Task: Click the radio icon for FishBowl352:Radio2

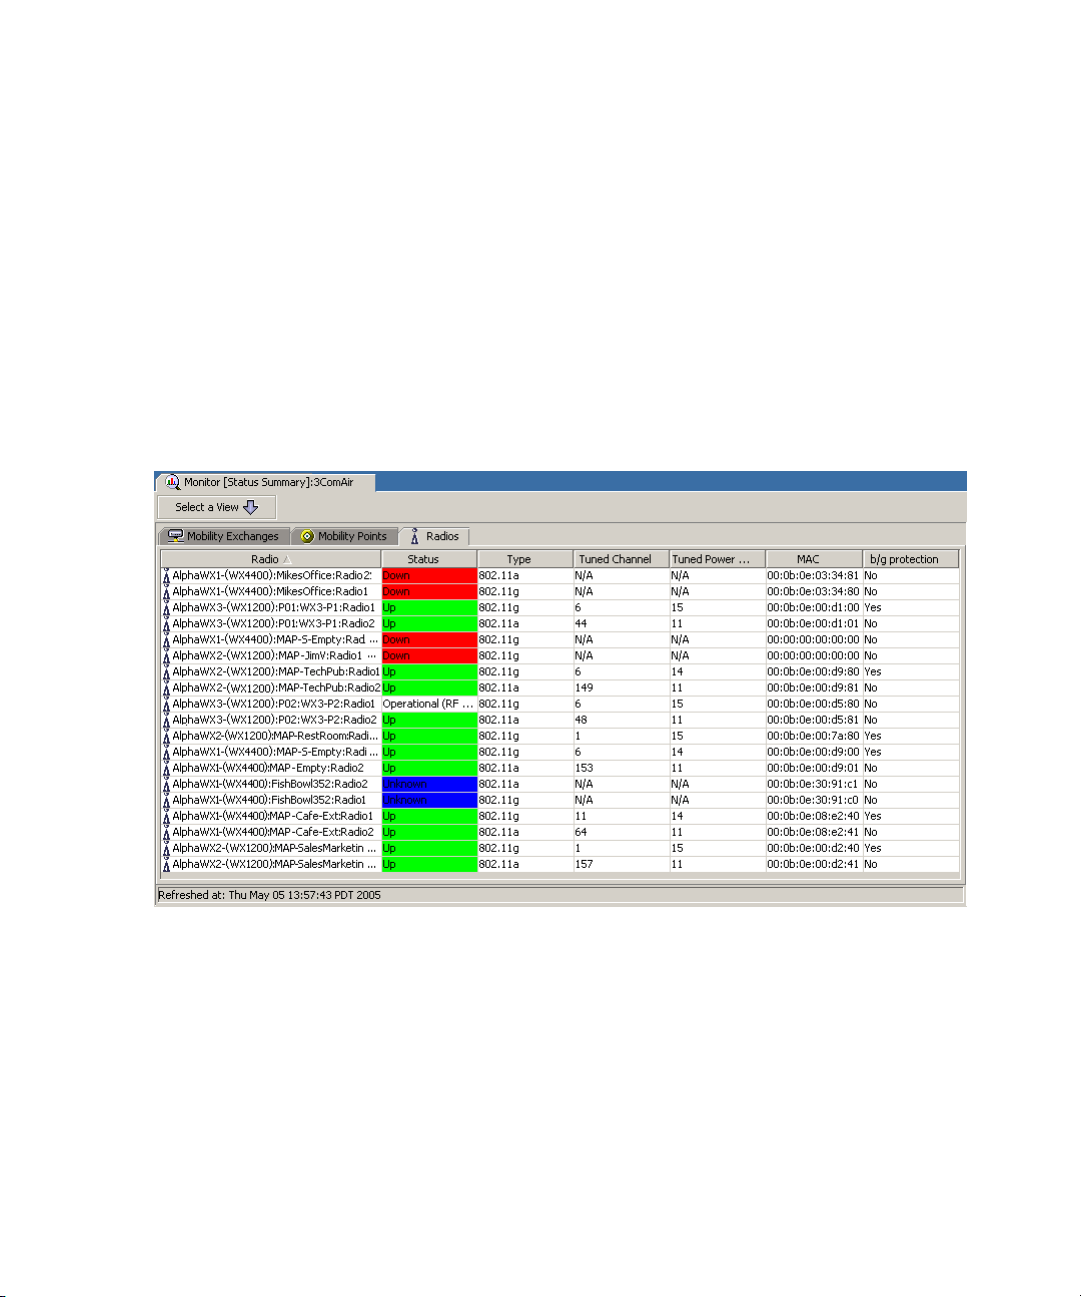Action: pos(166,784)
